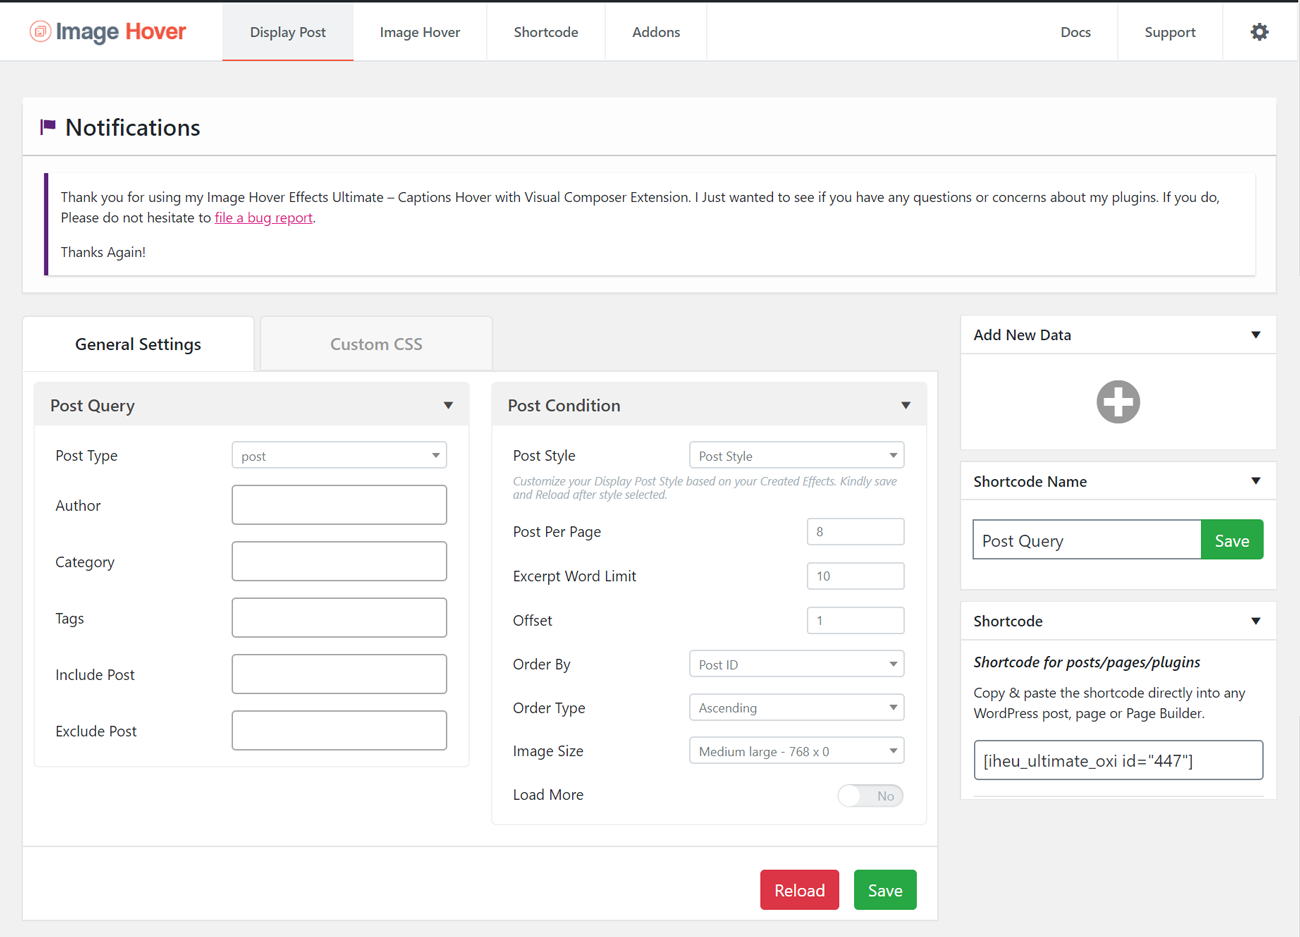Focus the Include Post field

[339, 674]
